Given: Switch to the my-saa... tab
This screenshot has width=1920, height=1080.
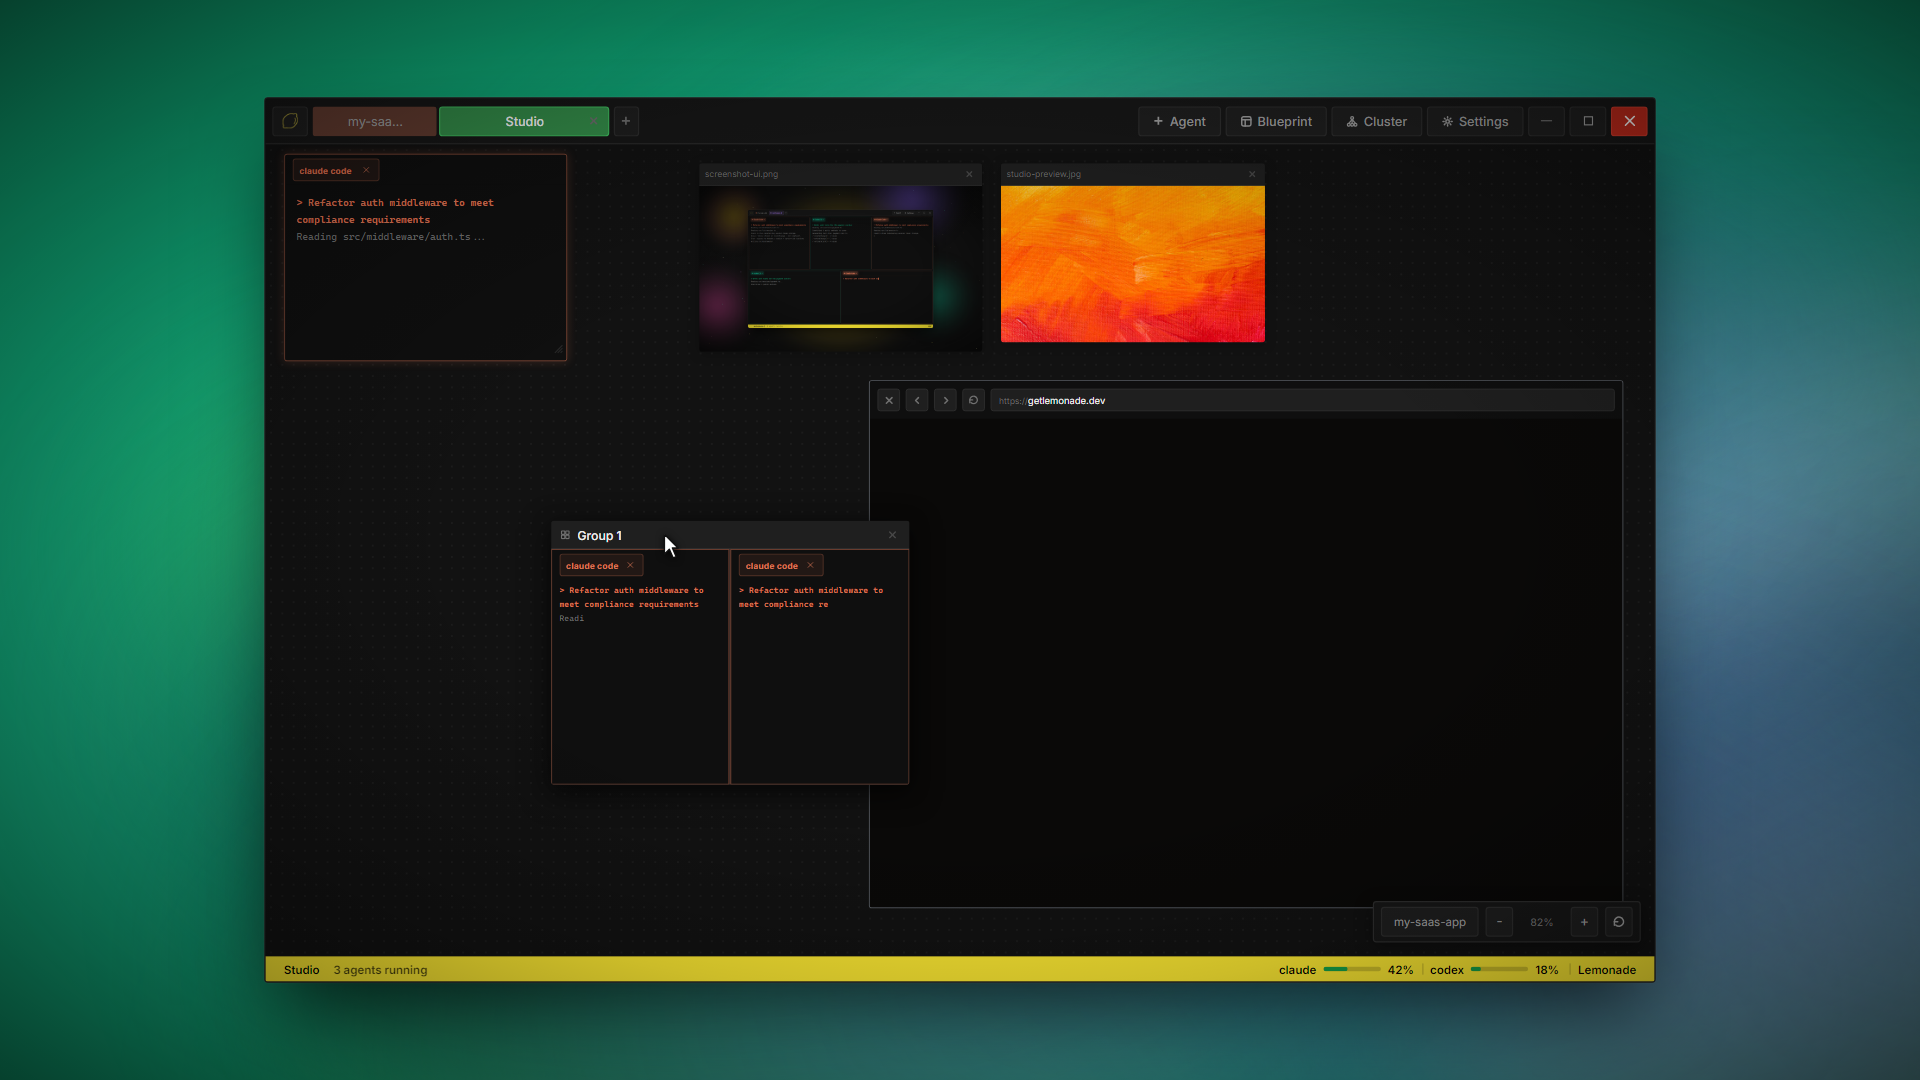Looking at the screenshot, I should (375, 121).
